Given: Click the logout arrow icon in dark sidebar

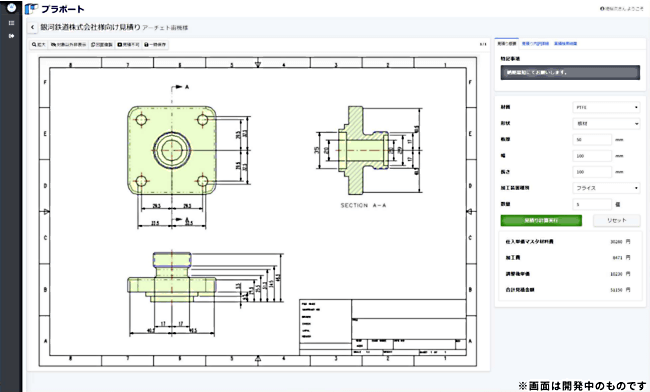Looking at the screenshot, I should tap(11, 36).
